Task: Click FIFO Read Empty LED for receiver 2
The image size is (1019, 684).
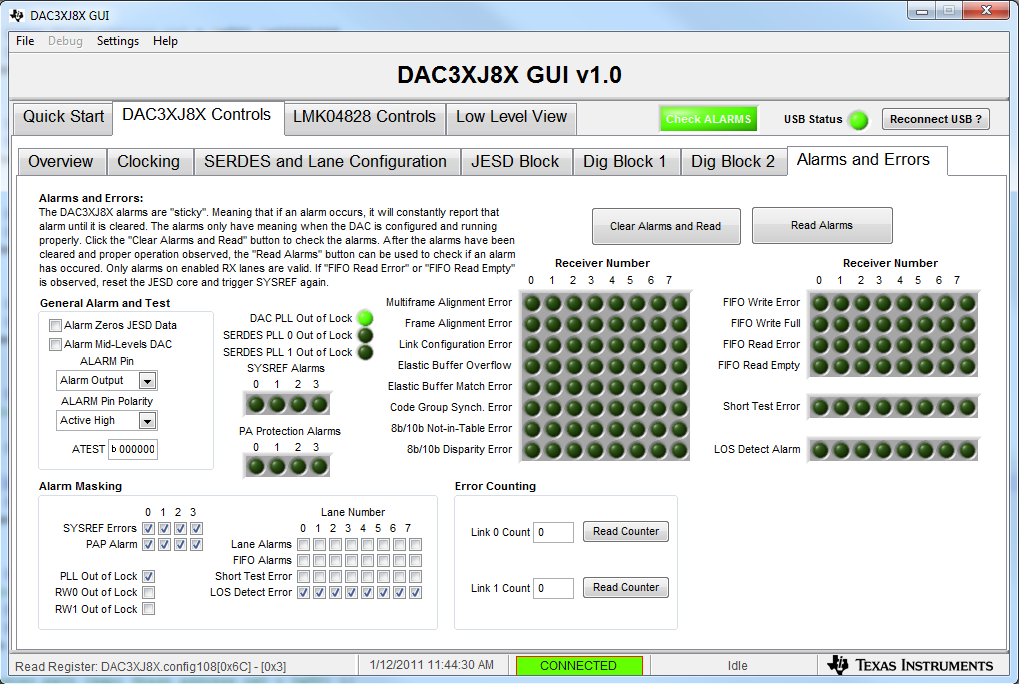Action: 862,366
